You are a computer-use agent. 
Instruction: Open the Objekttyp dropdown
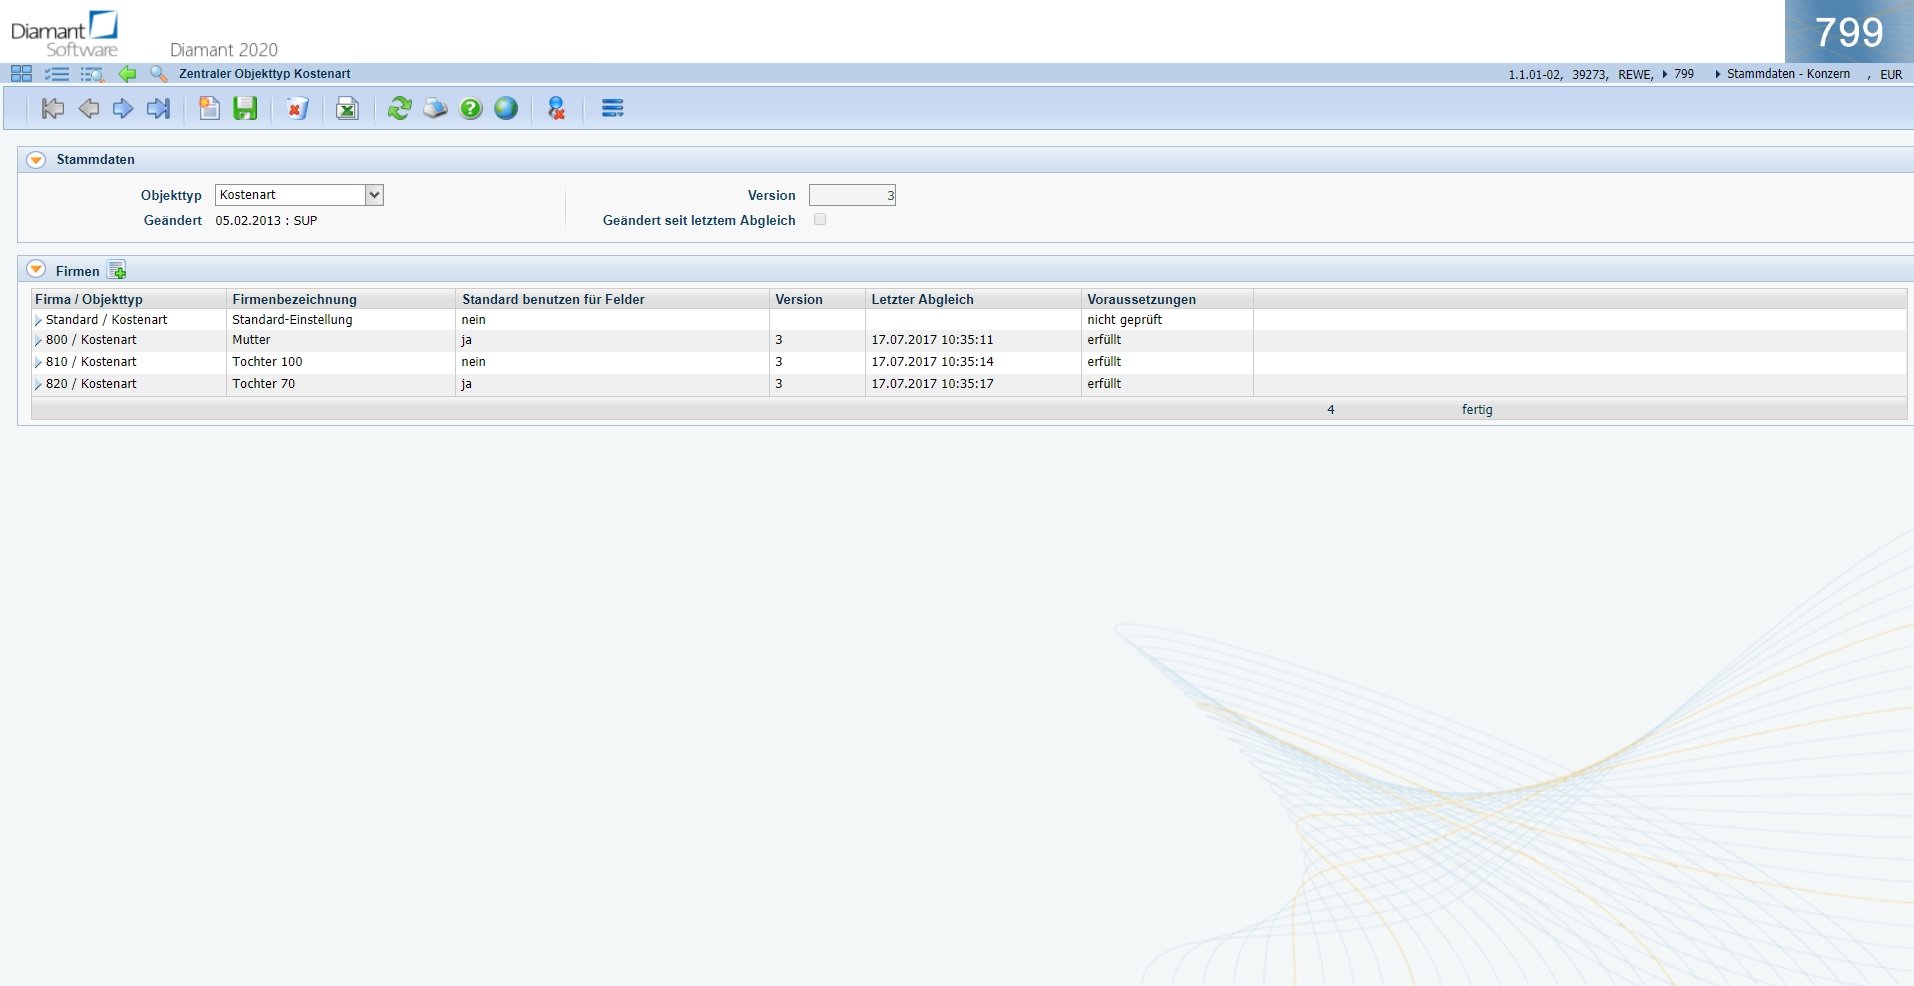click(x=374, y=195)
